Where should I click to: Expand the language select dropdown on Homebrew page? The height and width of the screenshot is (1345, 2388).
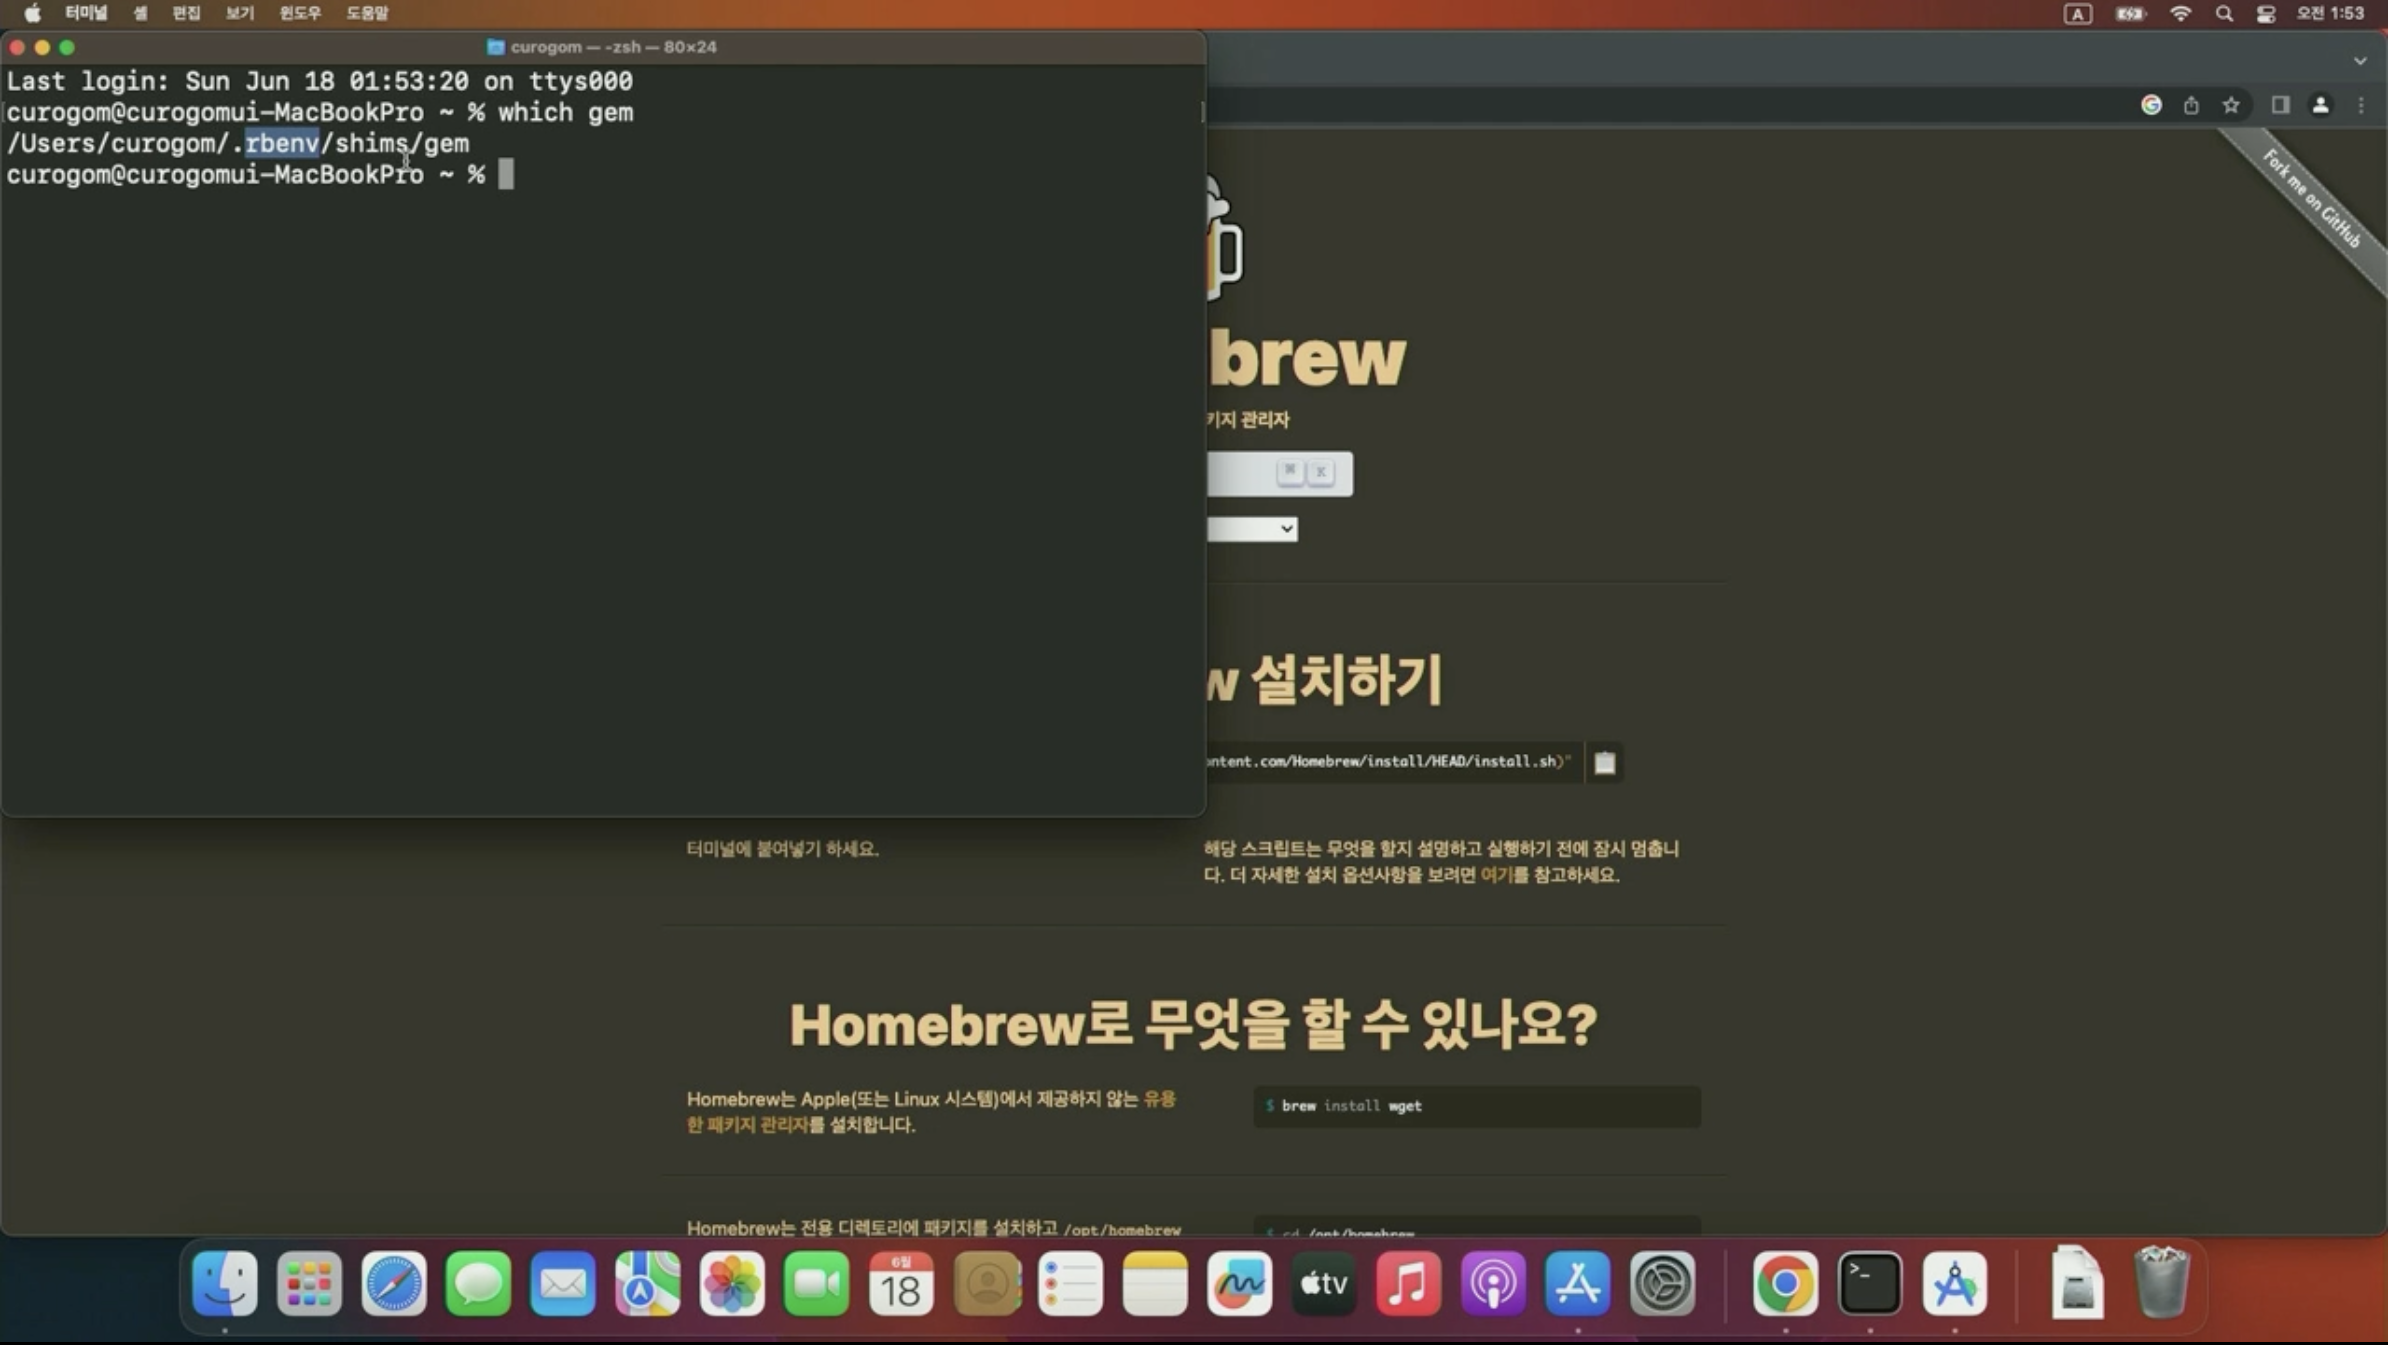pyautogui.click(x=1252, y=529)
